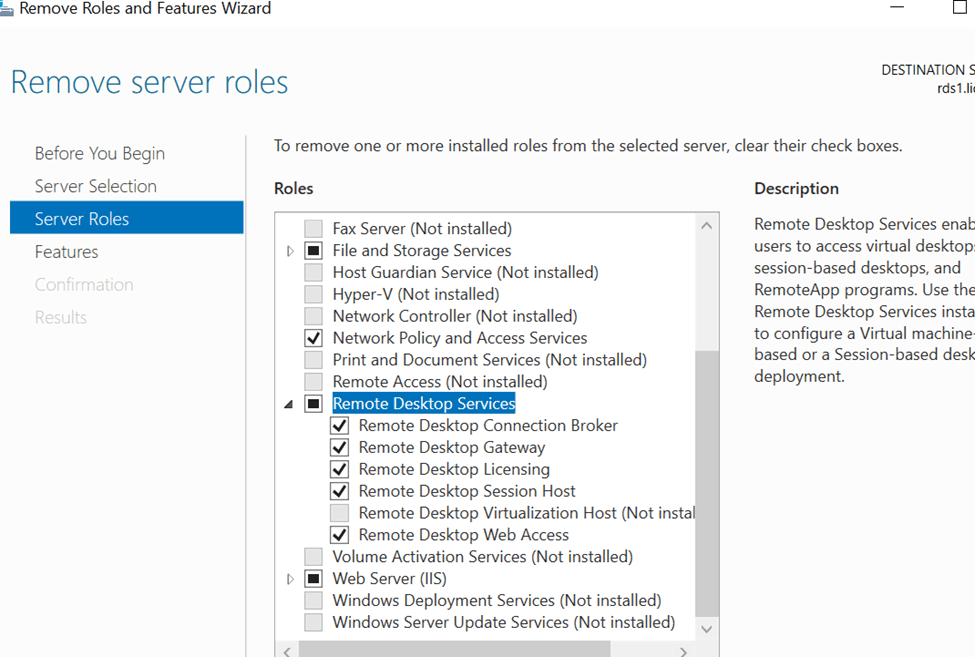Open the Server Roles step
Viewport: 975px width, 657px height.
tap(127, 218)
